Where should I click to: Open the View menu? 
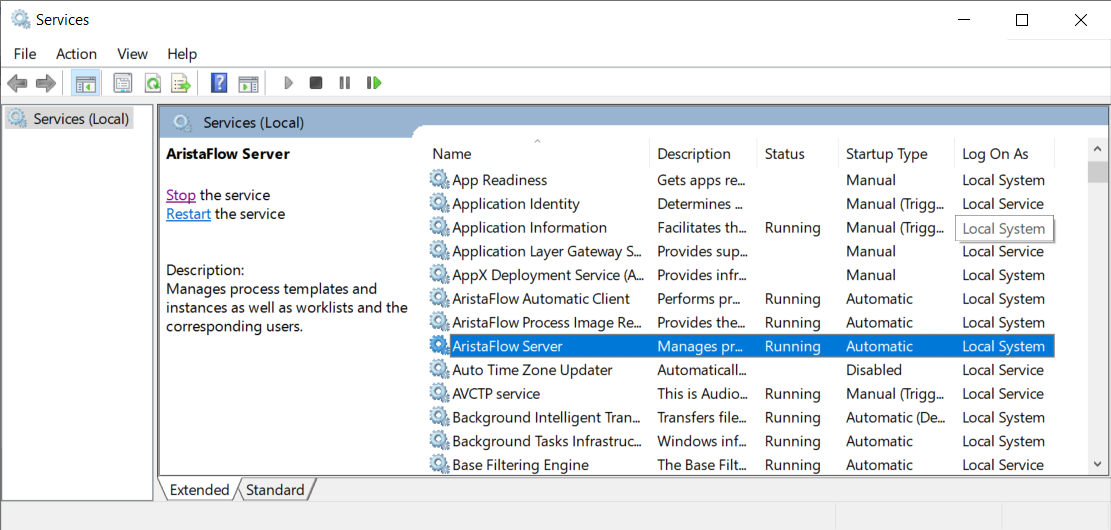132,54
